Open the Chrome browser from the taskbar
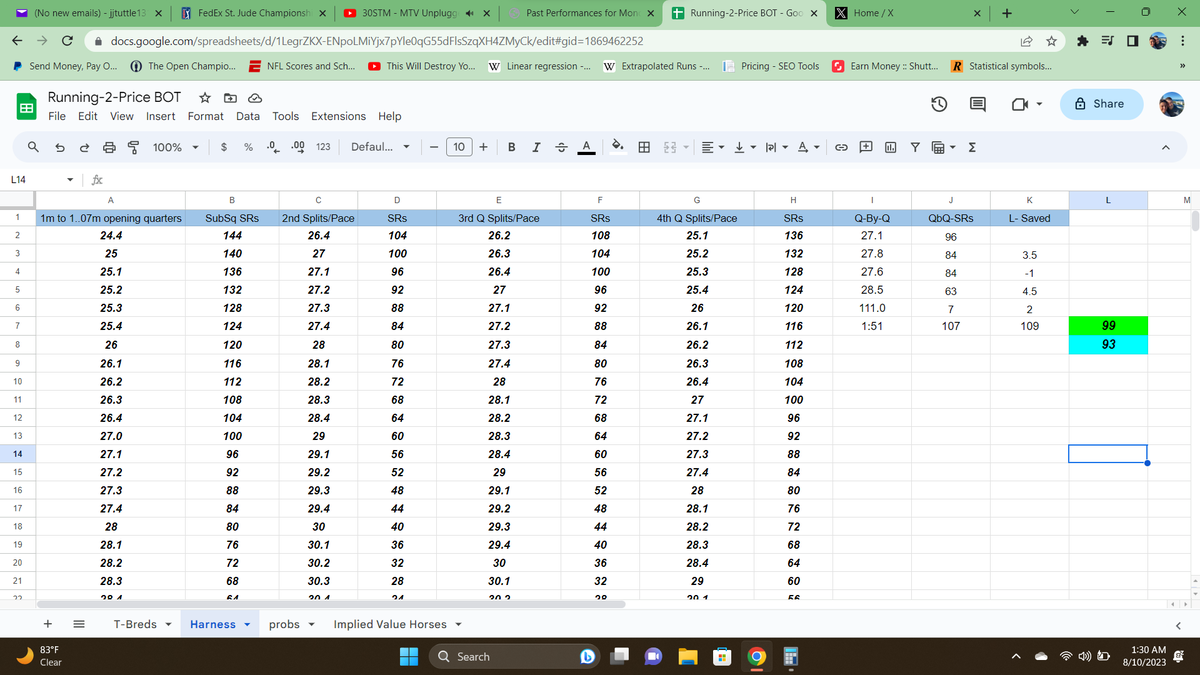The height and width of the screenshot is (675, 1200). (757, 657)
